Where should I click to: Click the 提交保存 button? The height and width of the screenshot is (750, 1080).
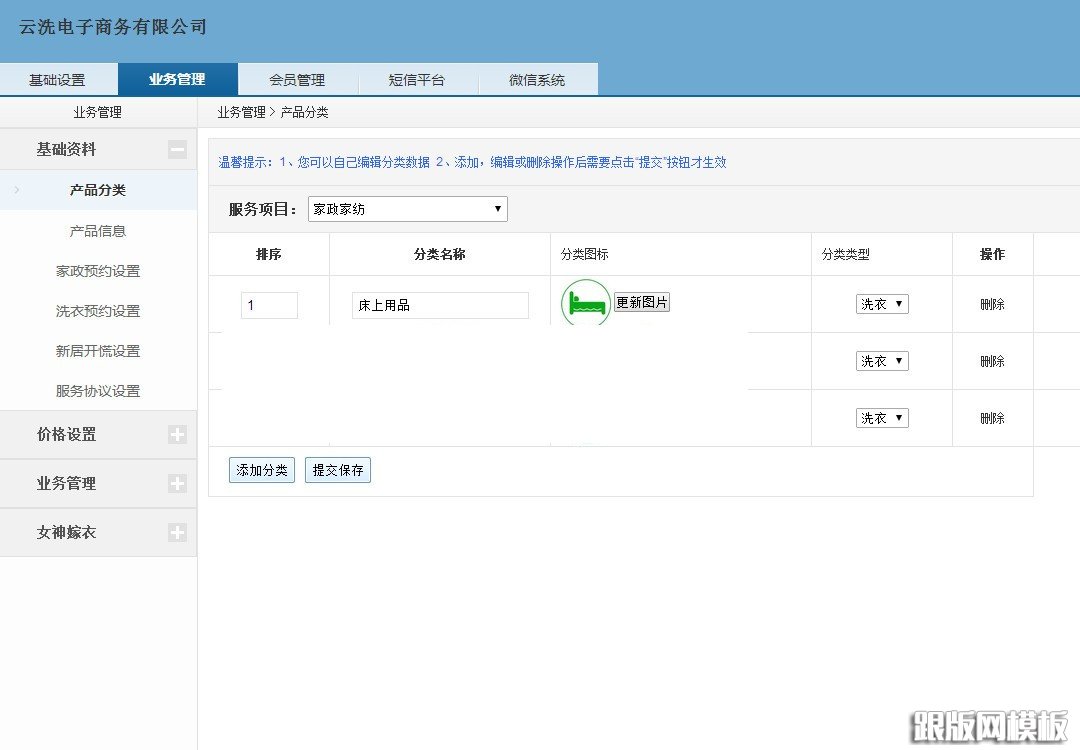337,470
